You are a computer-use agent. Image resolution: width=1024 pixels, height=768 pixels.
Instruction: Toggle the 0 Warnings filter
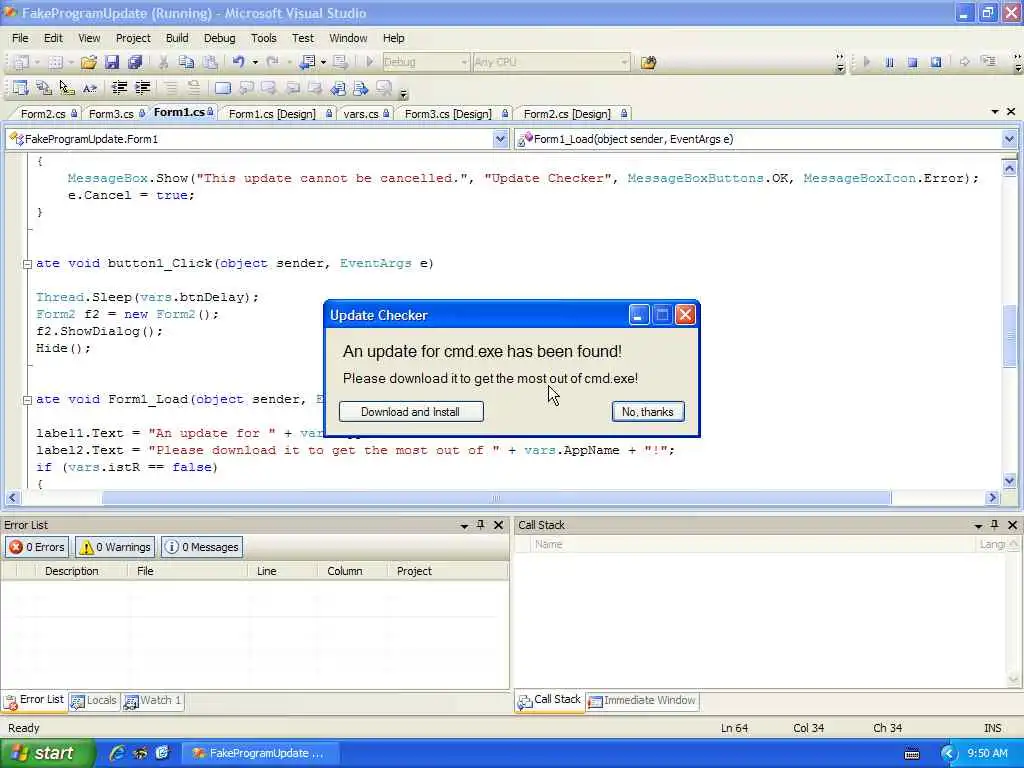point(115,547)
